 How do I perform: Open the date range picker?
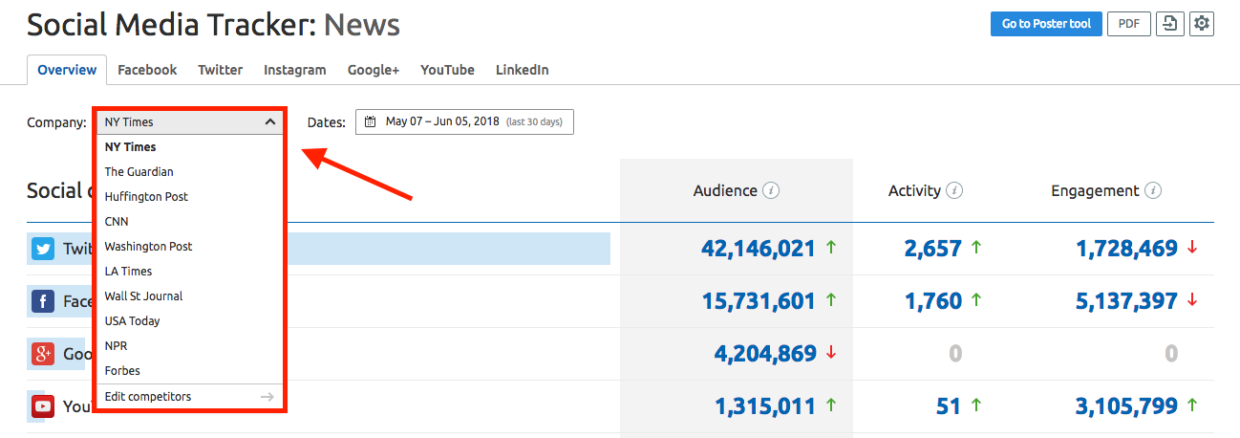pos(464,122)
